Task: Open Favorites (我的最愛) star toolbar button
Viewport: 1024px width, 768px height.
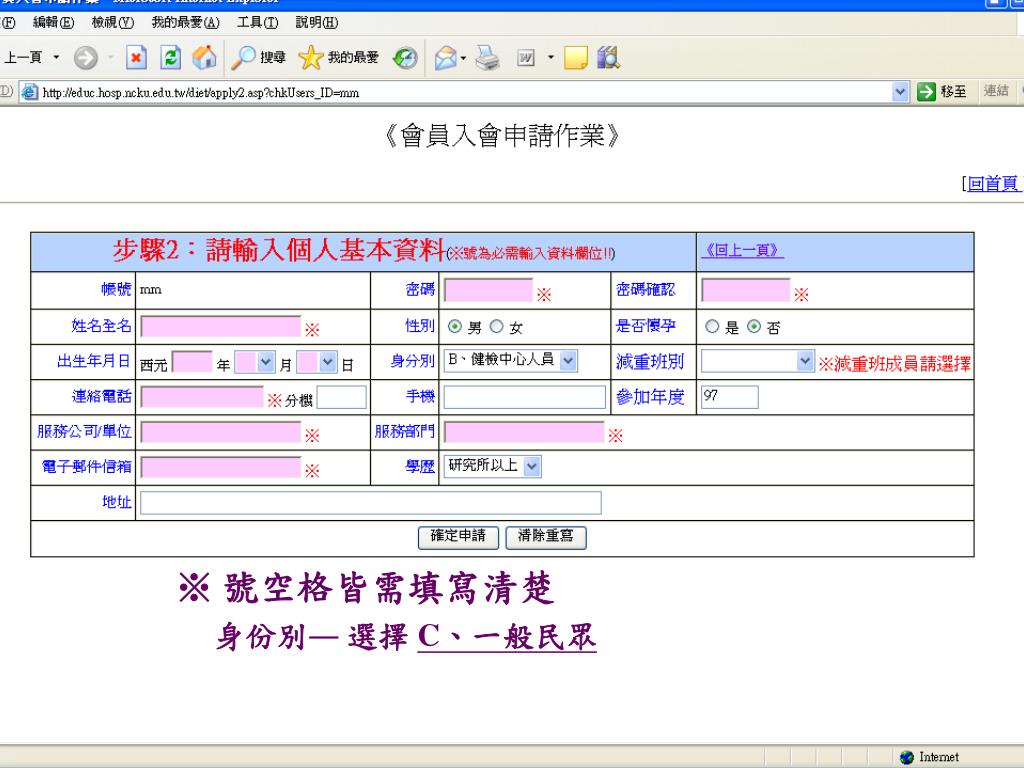Action: 338,57
